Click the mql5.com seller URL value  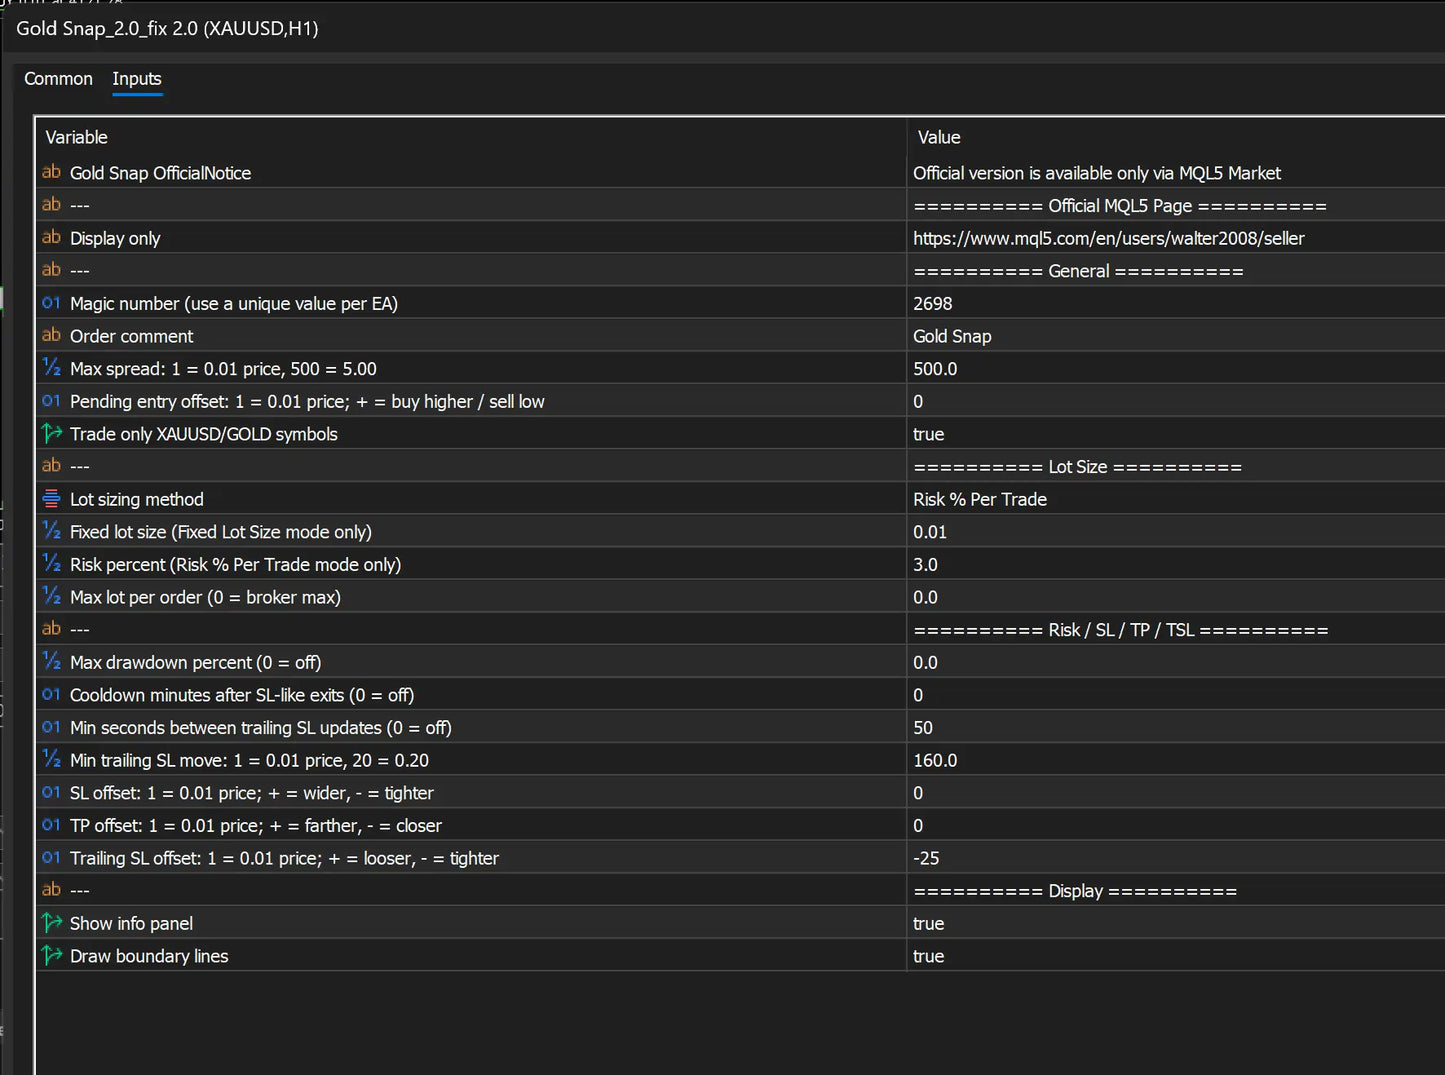(1109, 238)
